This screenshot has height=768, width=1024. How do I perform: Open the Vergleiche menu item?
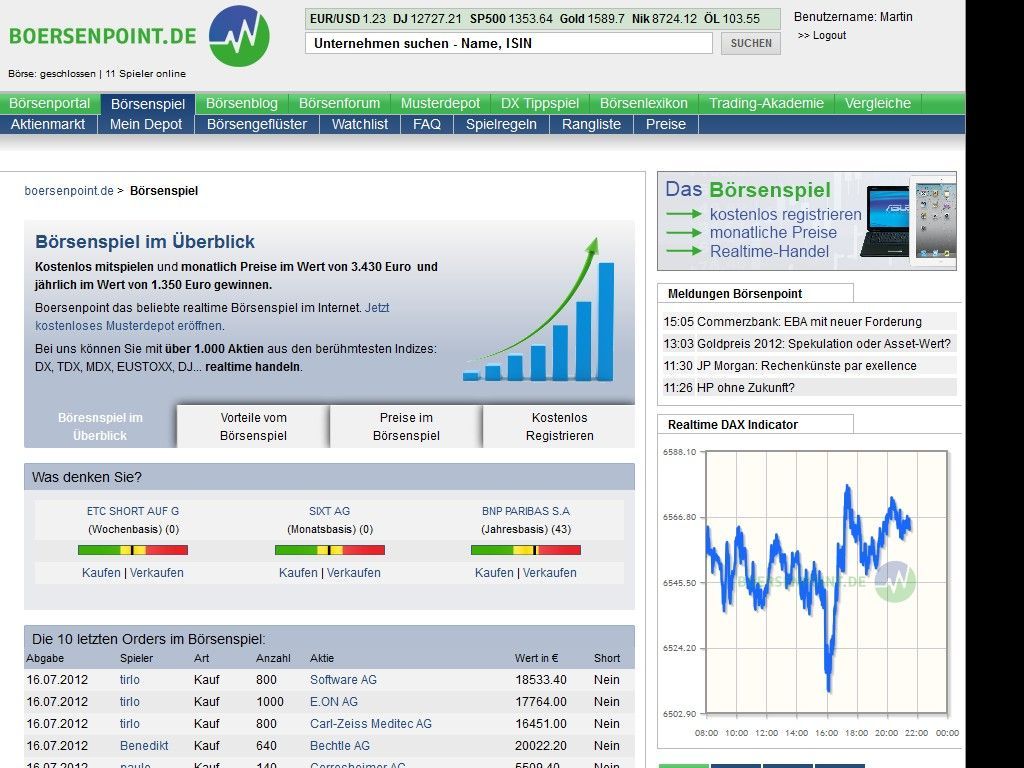[878, 103]
